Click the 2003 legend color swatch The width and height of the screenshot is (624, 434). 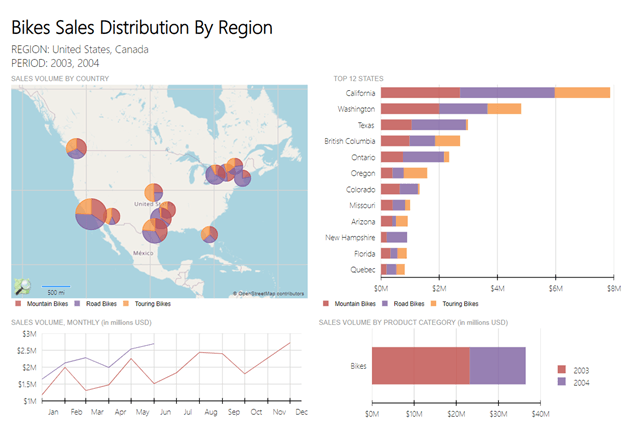pyautogui.click(x=562, y=369)
